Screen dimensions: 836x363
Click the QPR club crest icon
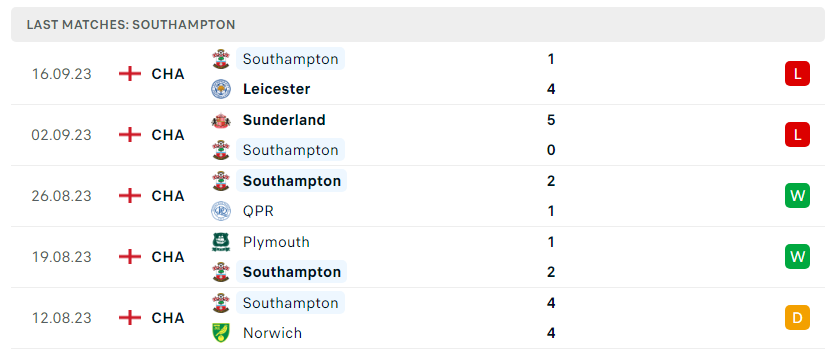(221, 211)
